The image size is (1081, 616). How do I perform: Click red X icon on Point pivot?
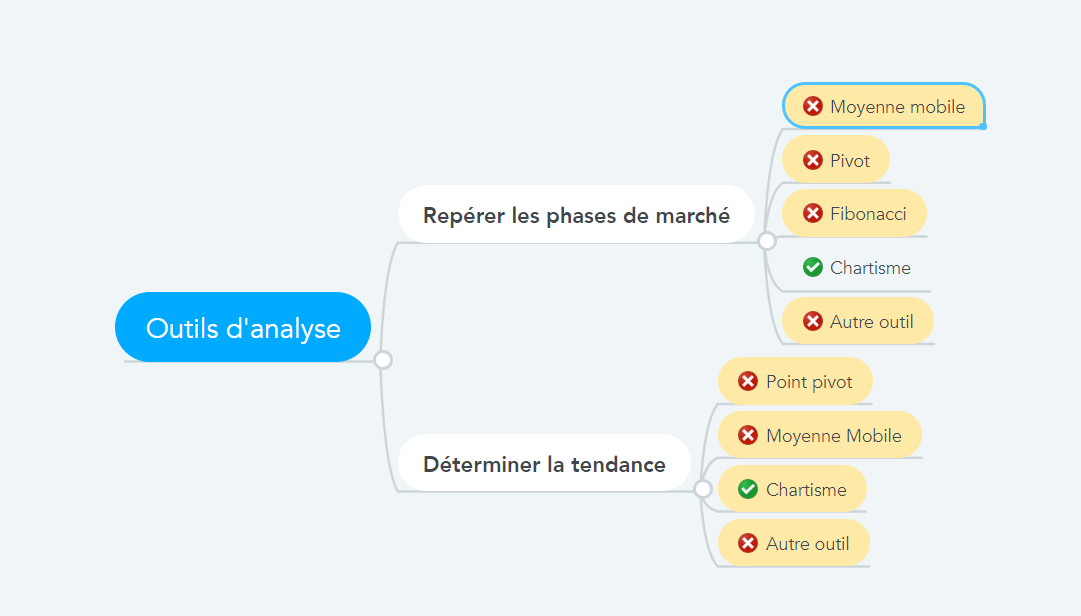pos(748,381)
